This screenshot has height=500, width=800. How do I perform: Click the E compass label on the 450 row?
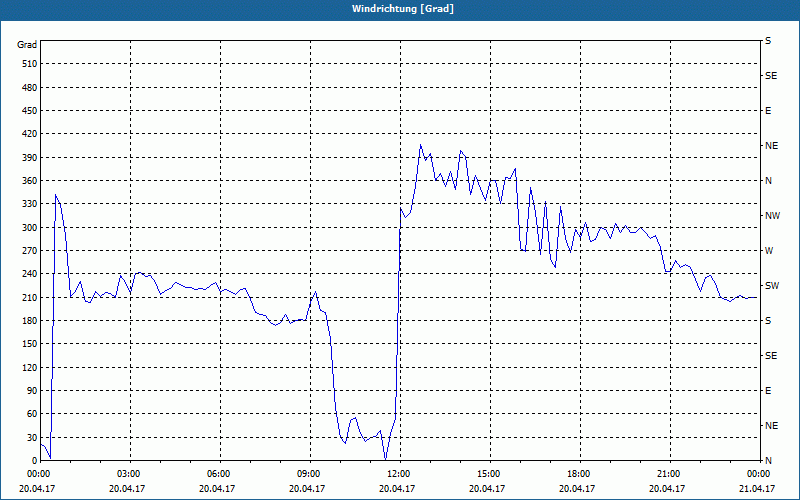point(768,111)
